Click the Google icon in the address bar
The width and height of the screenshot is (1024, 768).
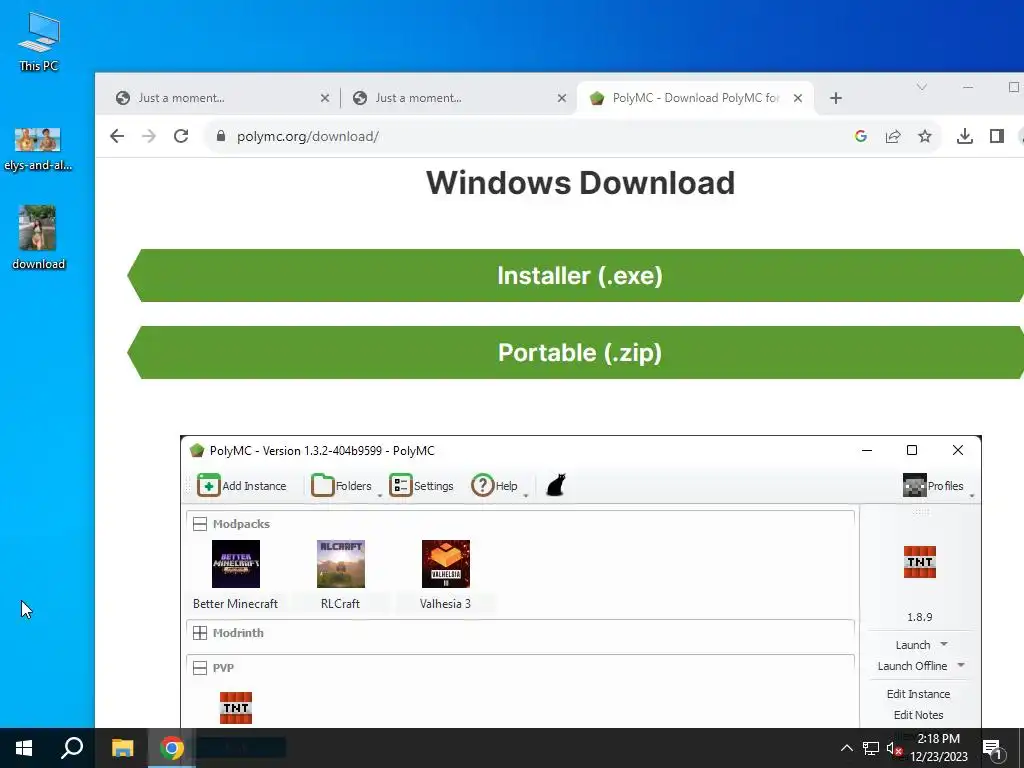(861, 136)
